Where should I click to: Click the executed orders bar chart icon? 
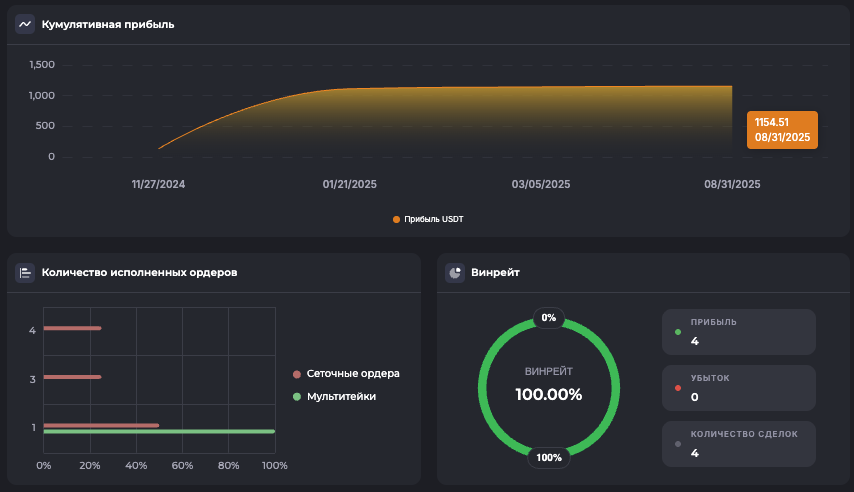tap(25, 272)
